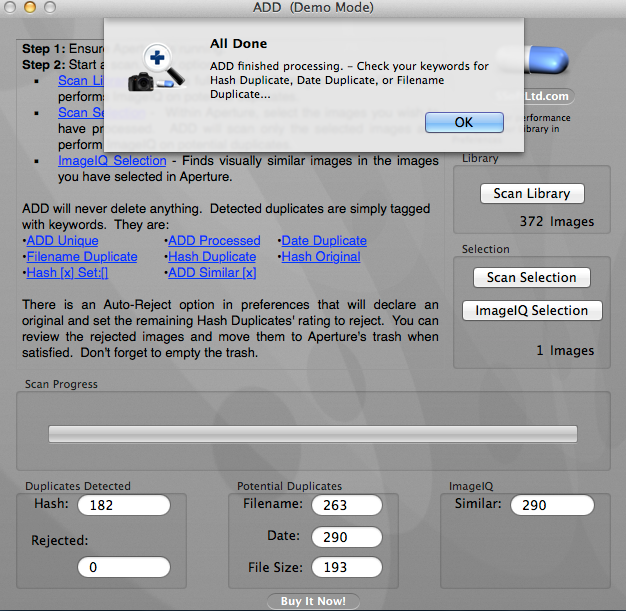Click the Similar field showing 290
This screenshot has height=611, width=626.
(553, 505)
